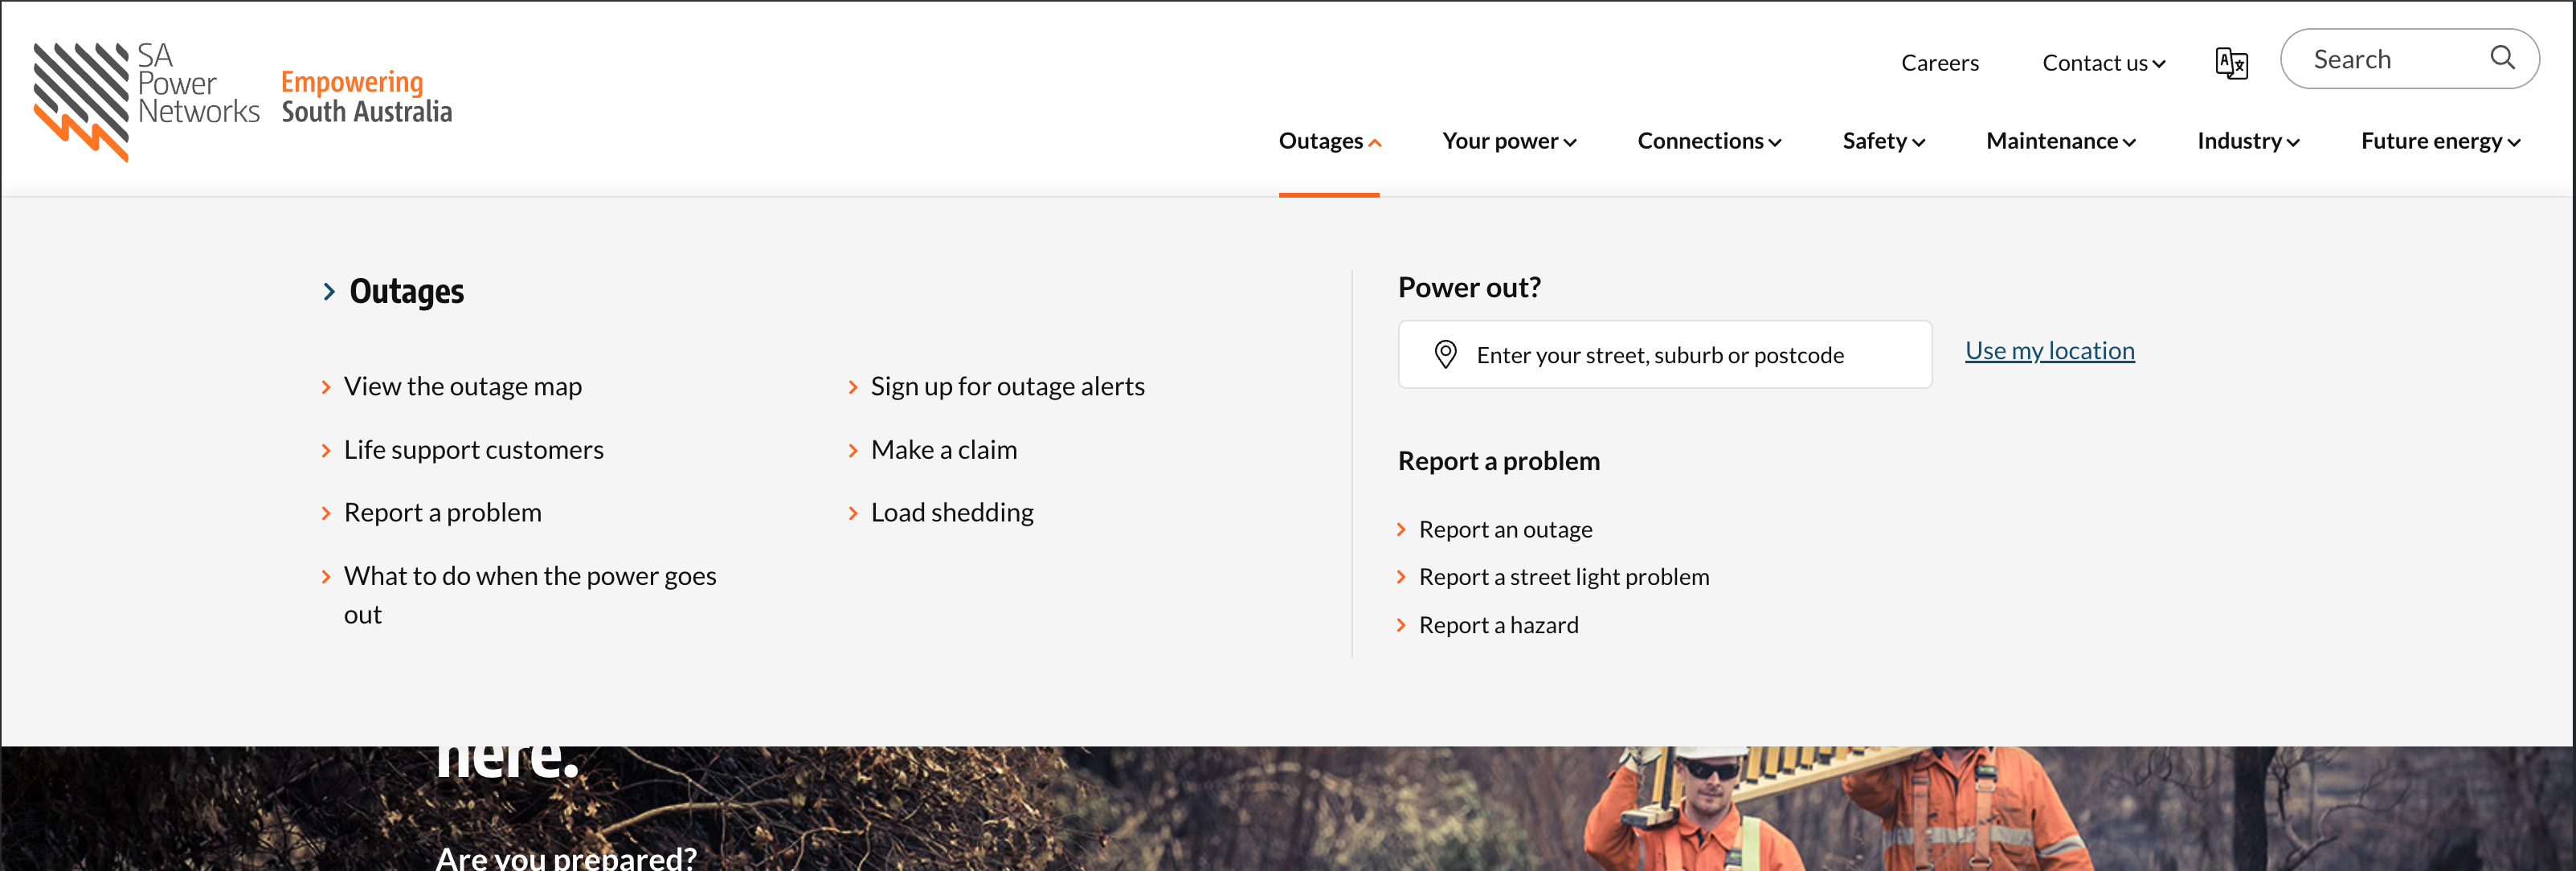Open the Outages section heading link

pos(406,291)
